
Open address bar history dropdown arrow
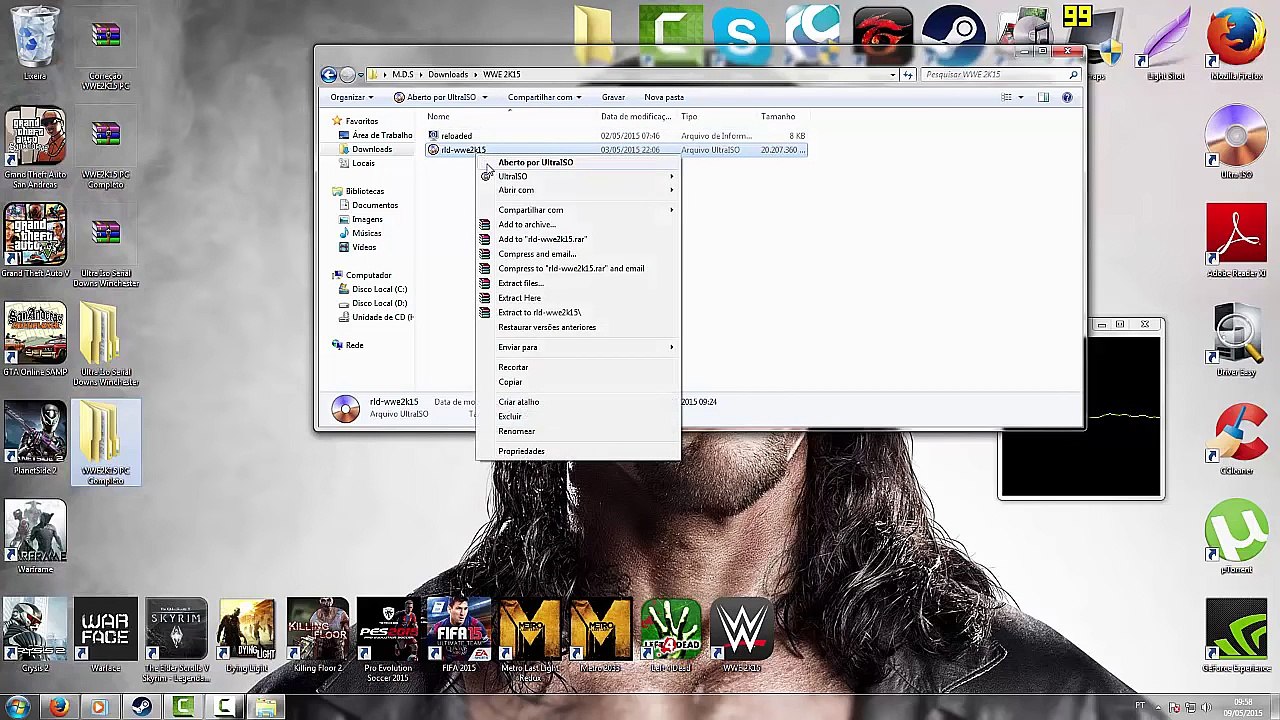[x=893, y=74]
